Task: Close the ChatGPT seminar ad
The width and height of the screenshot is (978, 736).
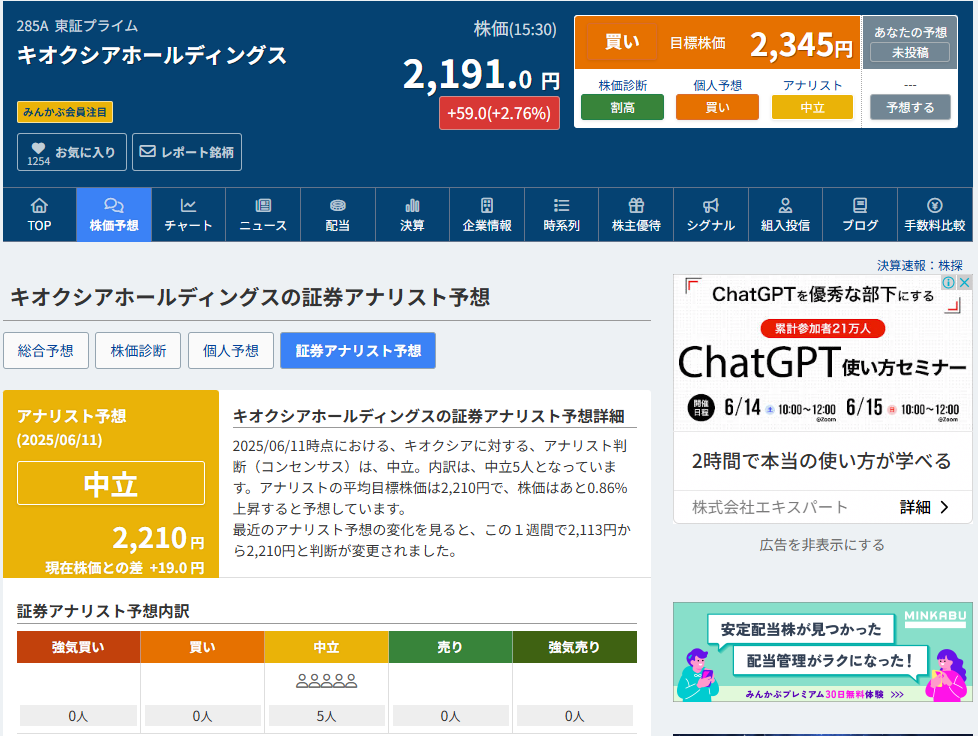Action: 964,283
